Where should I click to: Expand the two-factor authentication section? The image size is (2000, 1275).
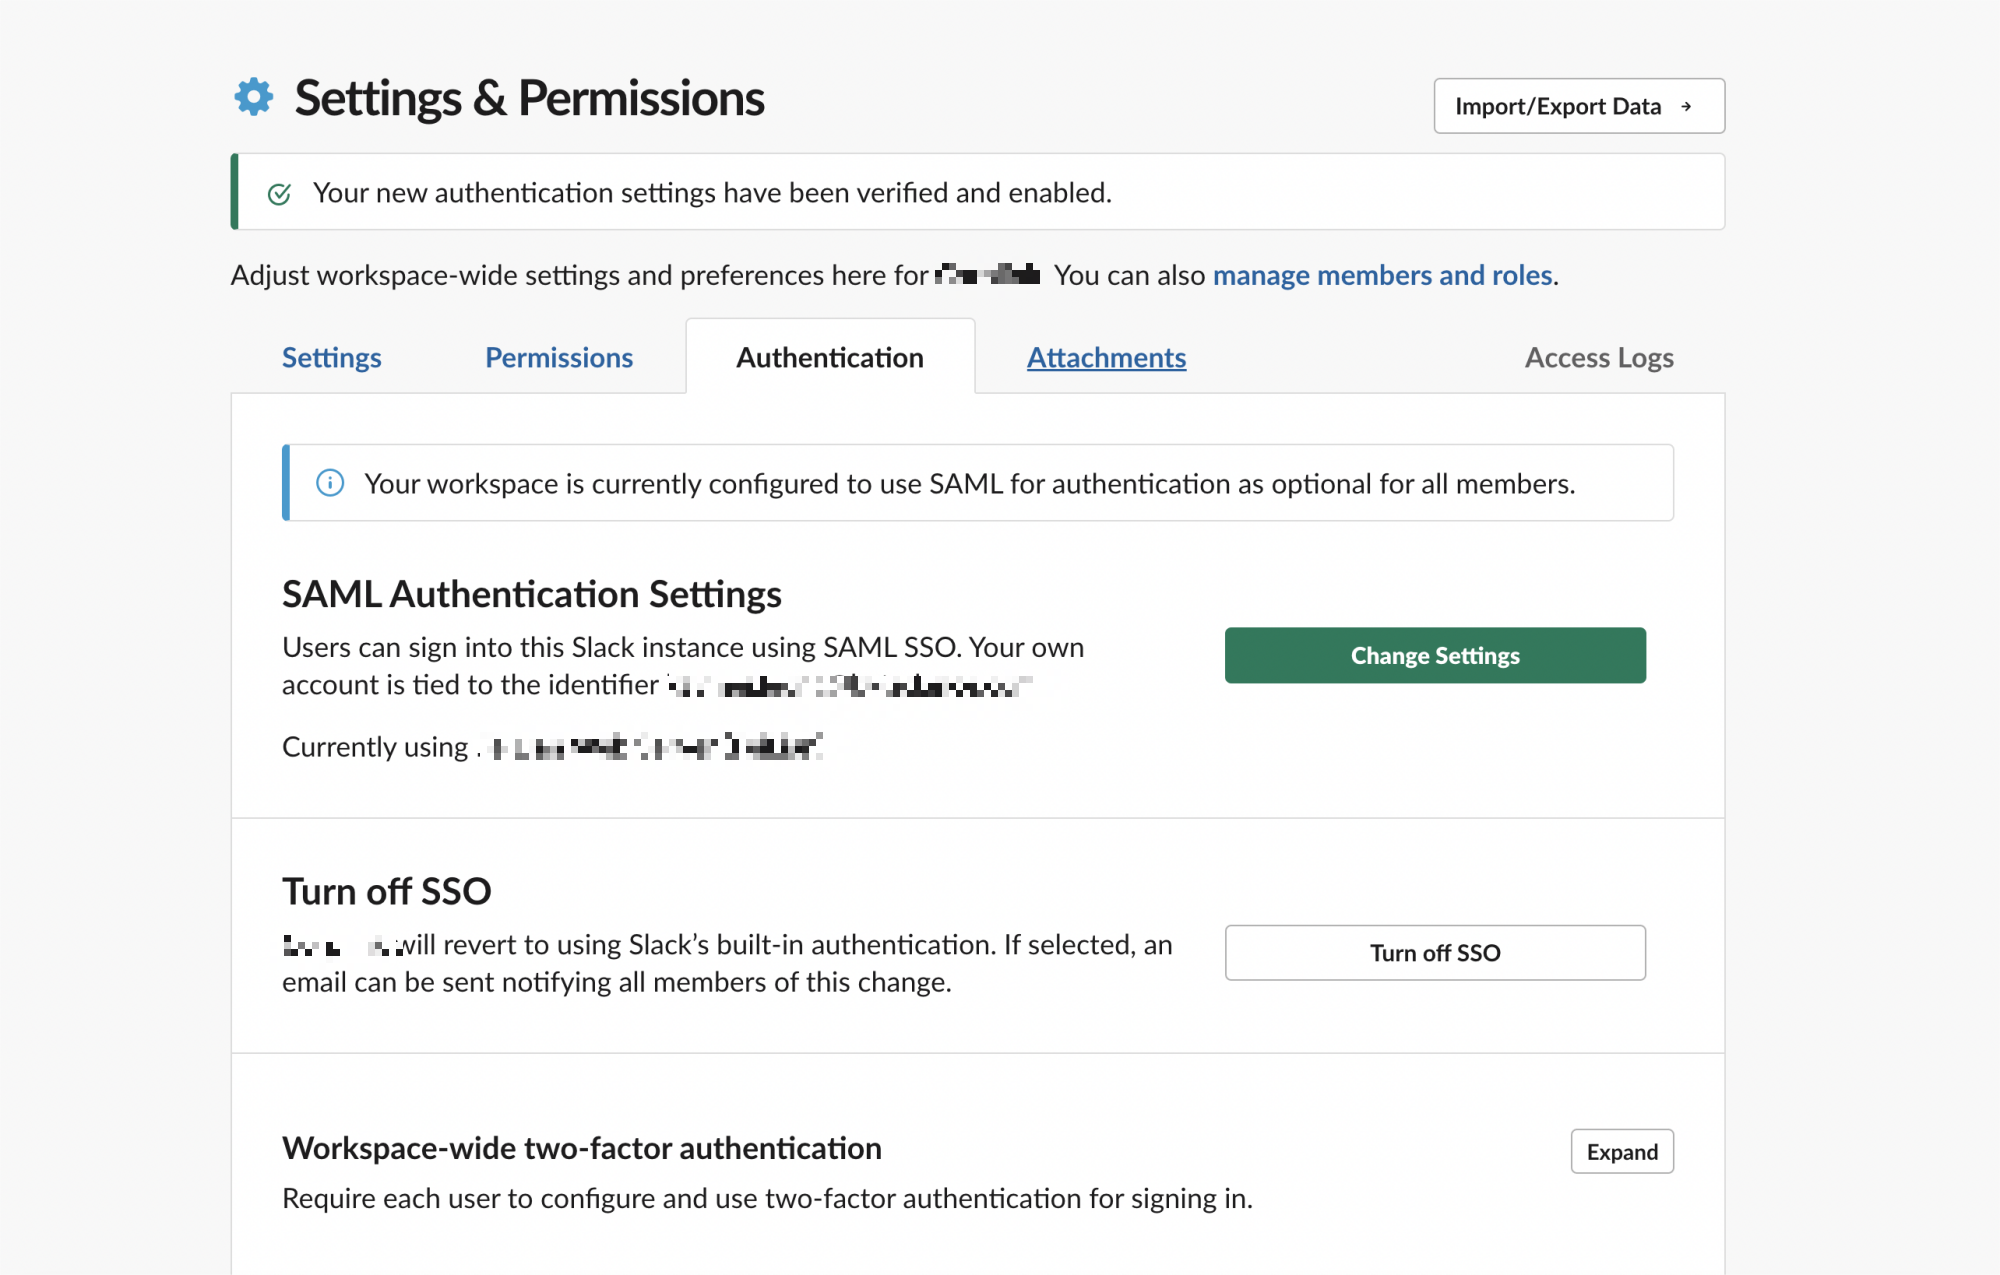click(1622, 1151)
